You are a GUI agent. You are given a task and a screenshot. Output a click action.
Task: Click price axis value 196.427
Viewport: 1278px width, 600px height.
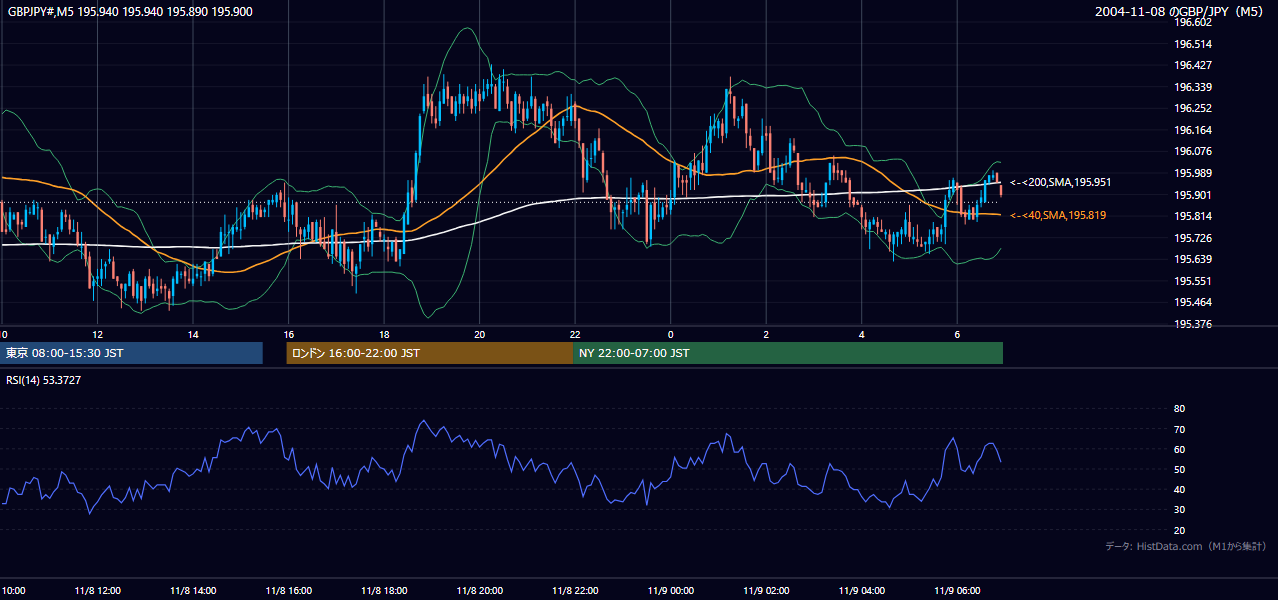pyautogui.click(x=1193, y=65)
